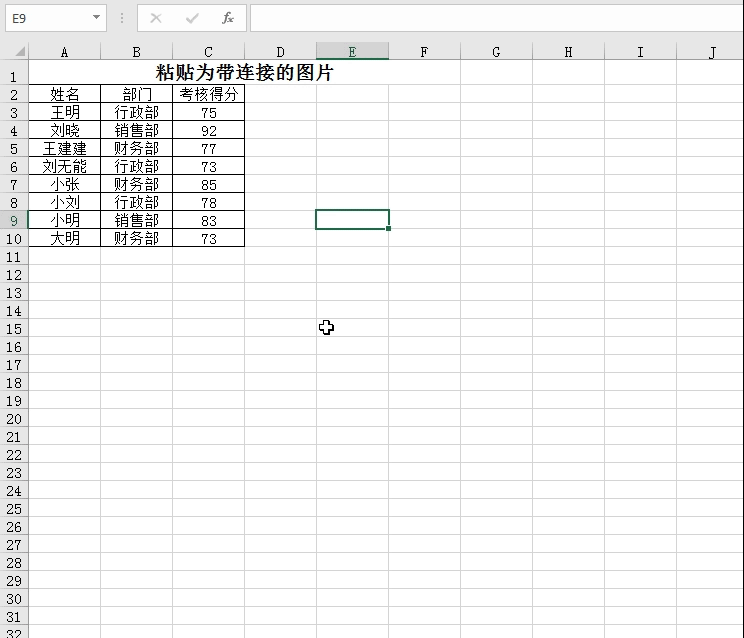Select the cell containing 小刘
The image size is (744, 638).
65,202
